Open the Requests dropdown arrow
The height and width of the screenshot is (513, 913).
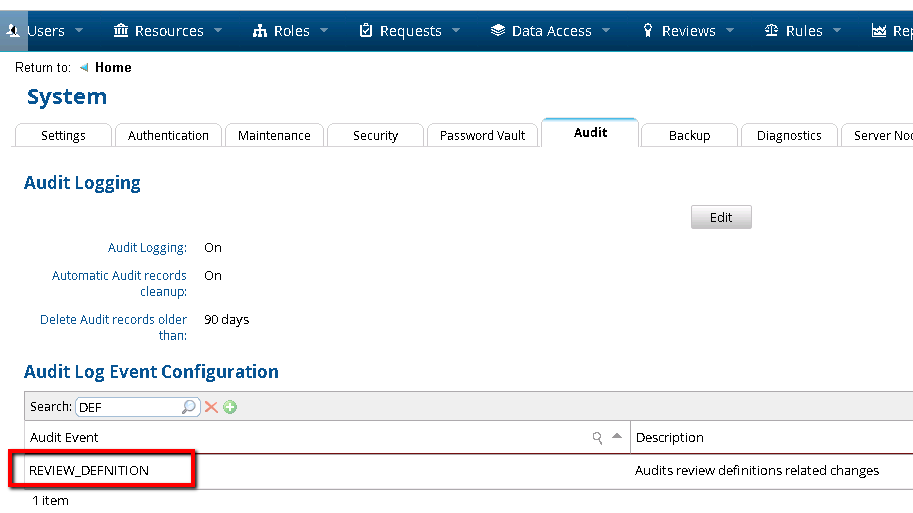(x=456, y=31)
